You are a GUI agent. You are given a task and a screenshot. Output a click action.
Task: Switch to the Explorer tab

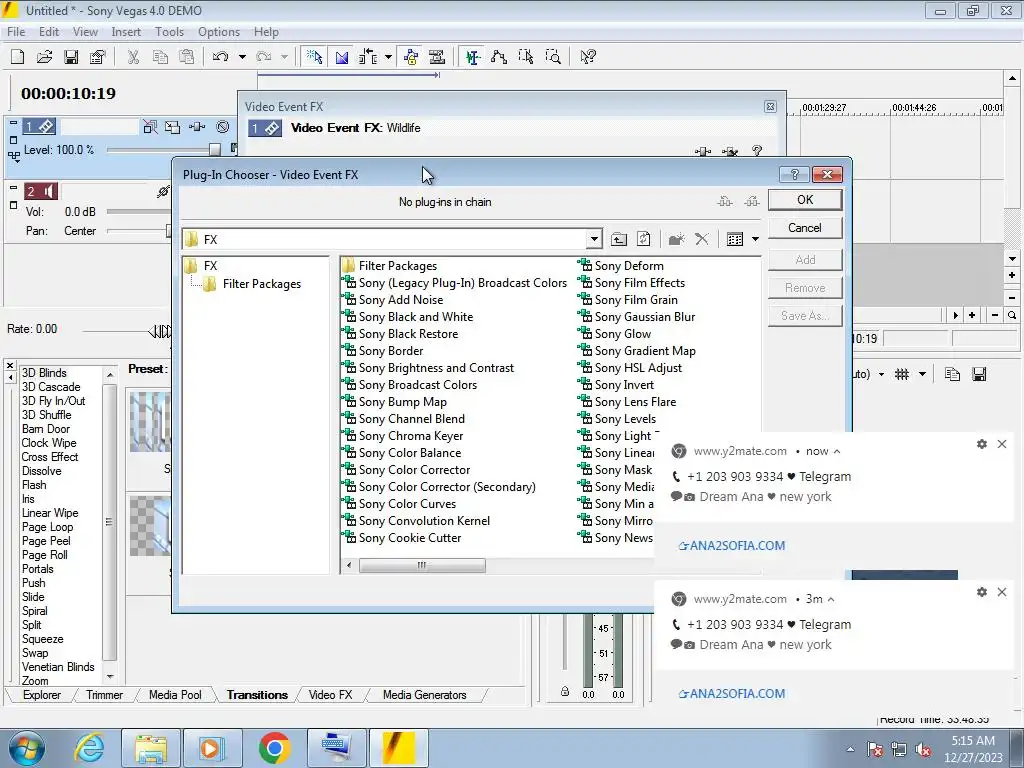click(42, 695)
